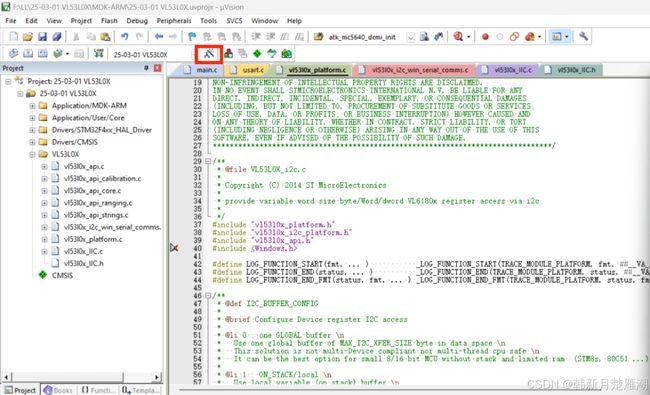The image size is (650, 395).
Task: Open Configuration wrench icon
Action: [x=583, y=36]
